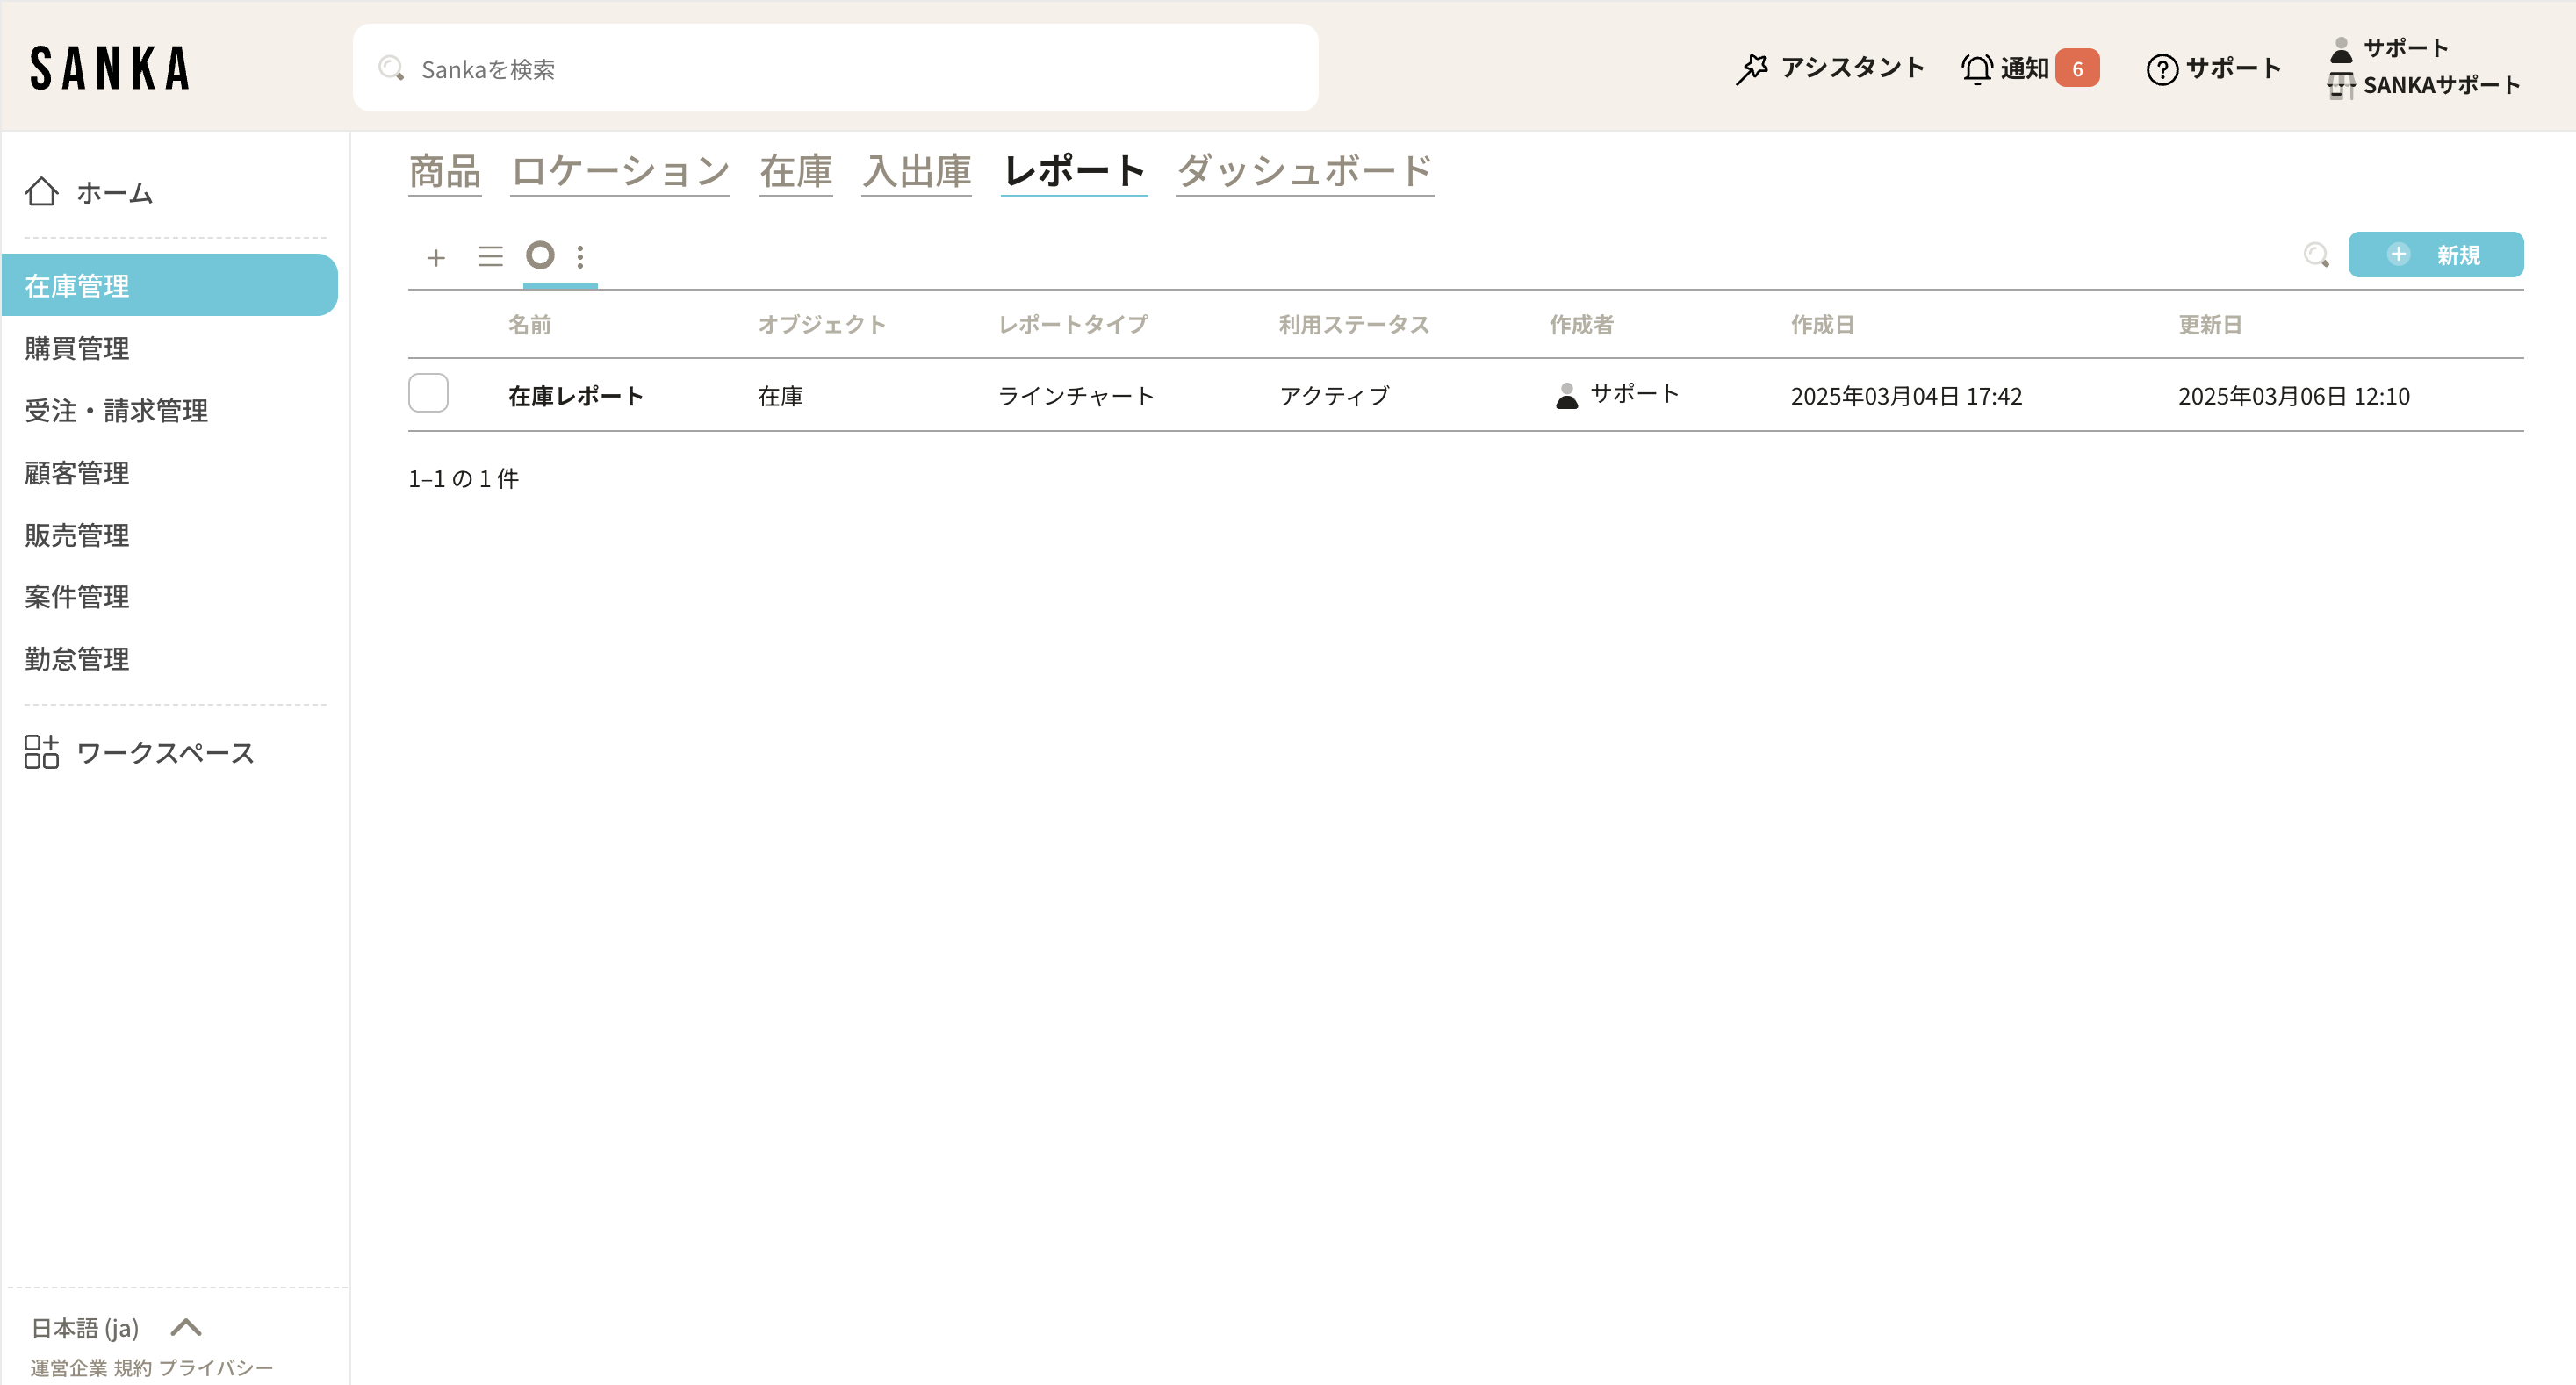Select 購買管理 in the sidebar
The width and height of the screenshot is (2576, 1385).
[77, 348]
